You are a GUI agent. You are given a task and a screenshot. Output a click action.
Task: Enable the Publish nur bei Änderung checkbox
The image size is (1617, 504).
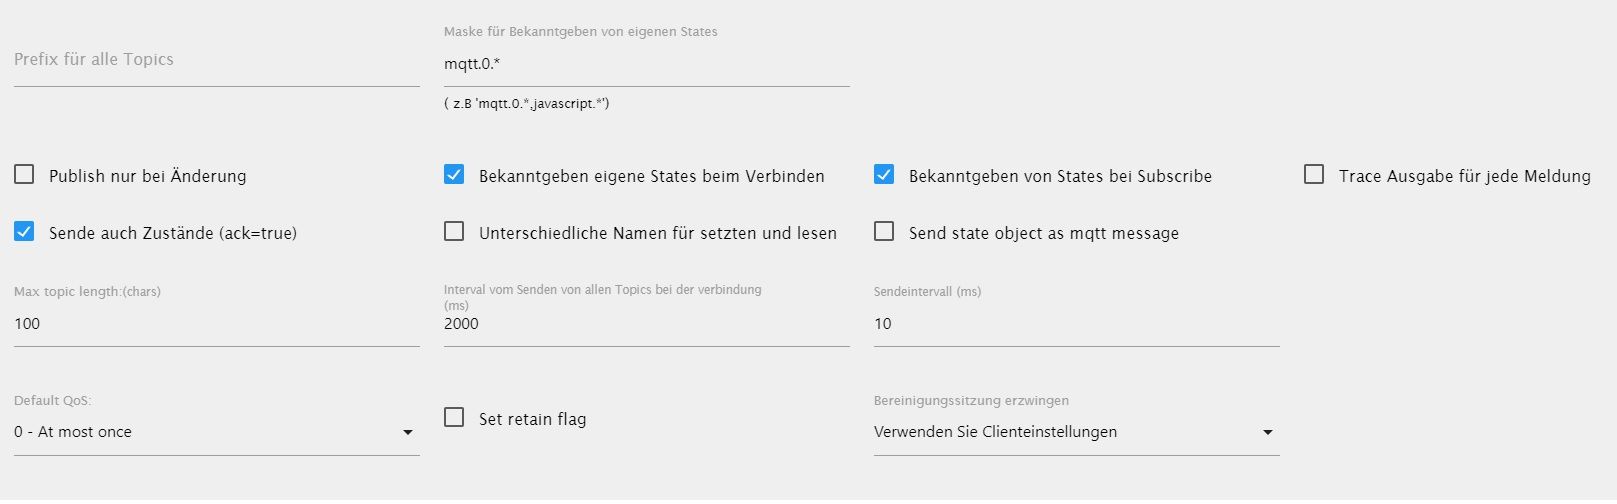pos(24,175)
